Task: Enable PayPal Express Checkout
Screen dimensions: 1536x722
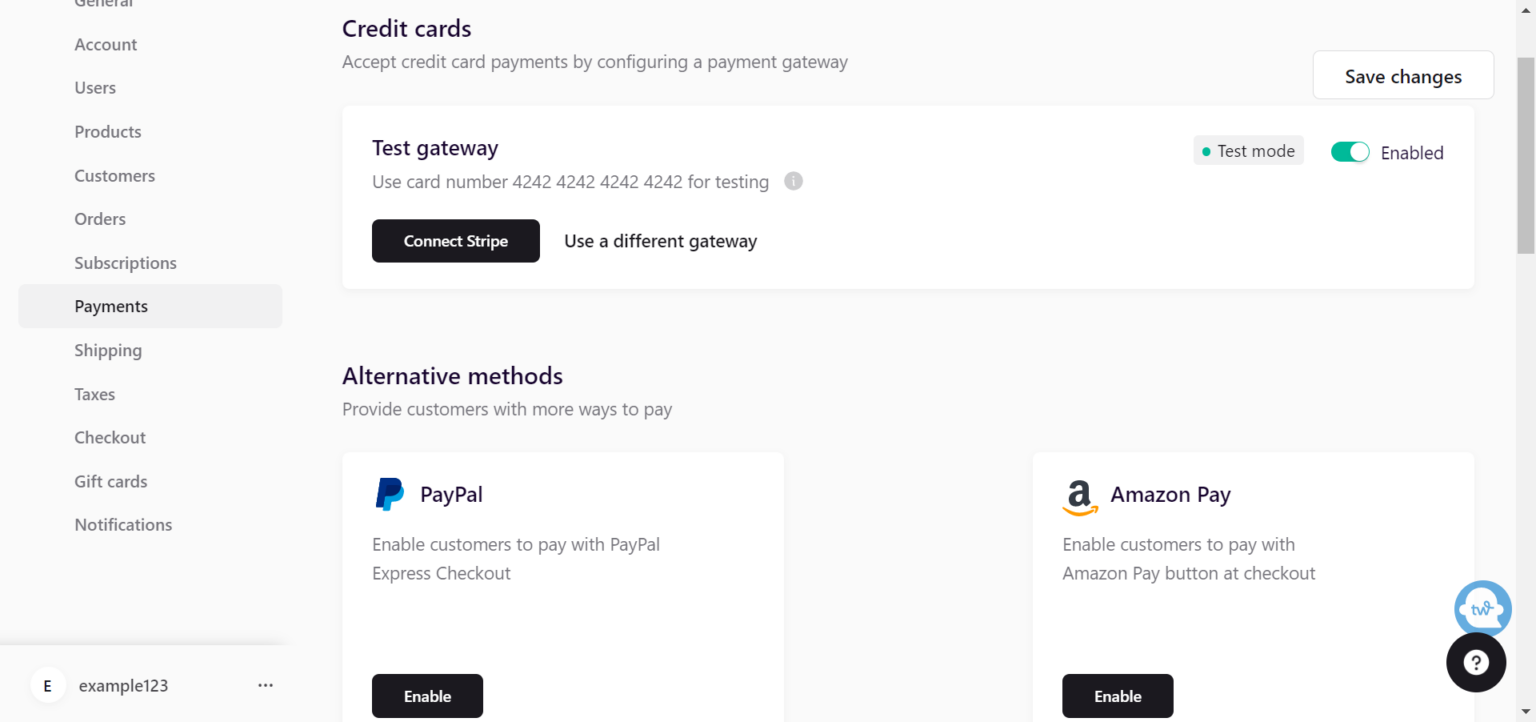Action: 427,696
